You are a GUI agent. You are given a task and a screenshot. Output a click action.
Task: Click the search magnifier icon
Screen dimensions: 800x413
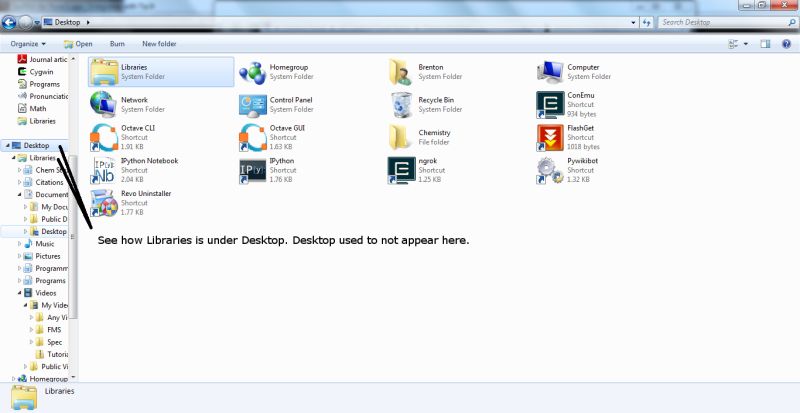(x=791, y=22)
